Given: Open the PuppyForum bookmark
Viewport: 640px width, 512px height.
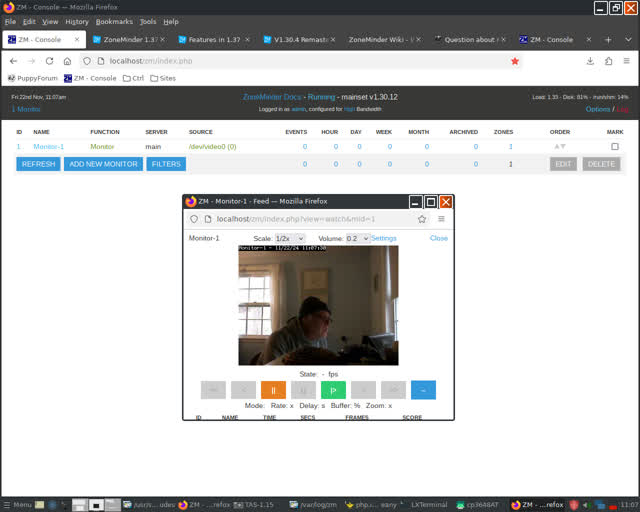Looking at the screenshot, I should coord(33,78).
